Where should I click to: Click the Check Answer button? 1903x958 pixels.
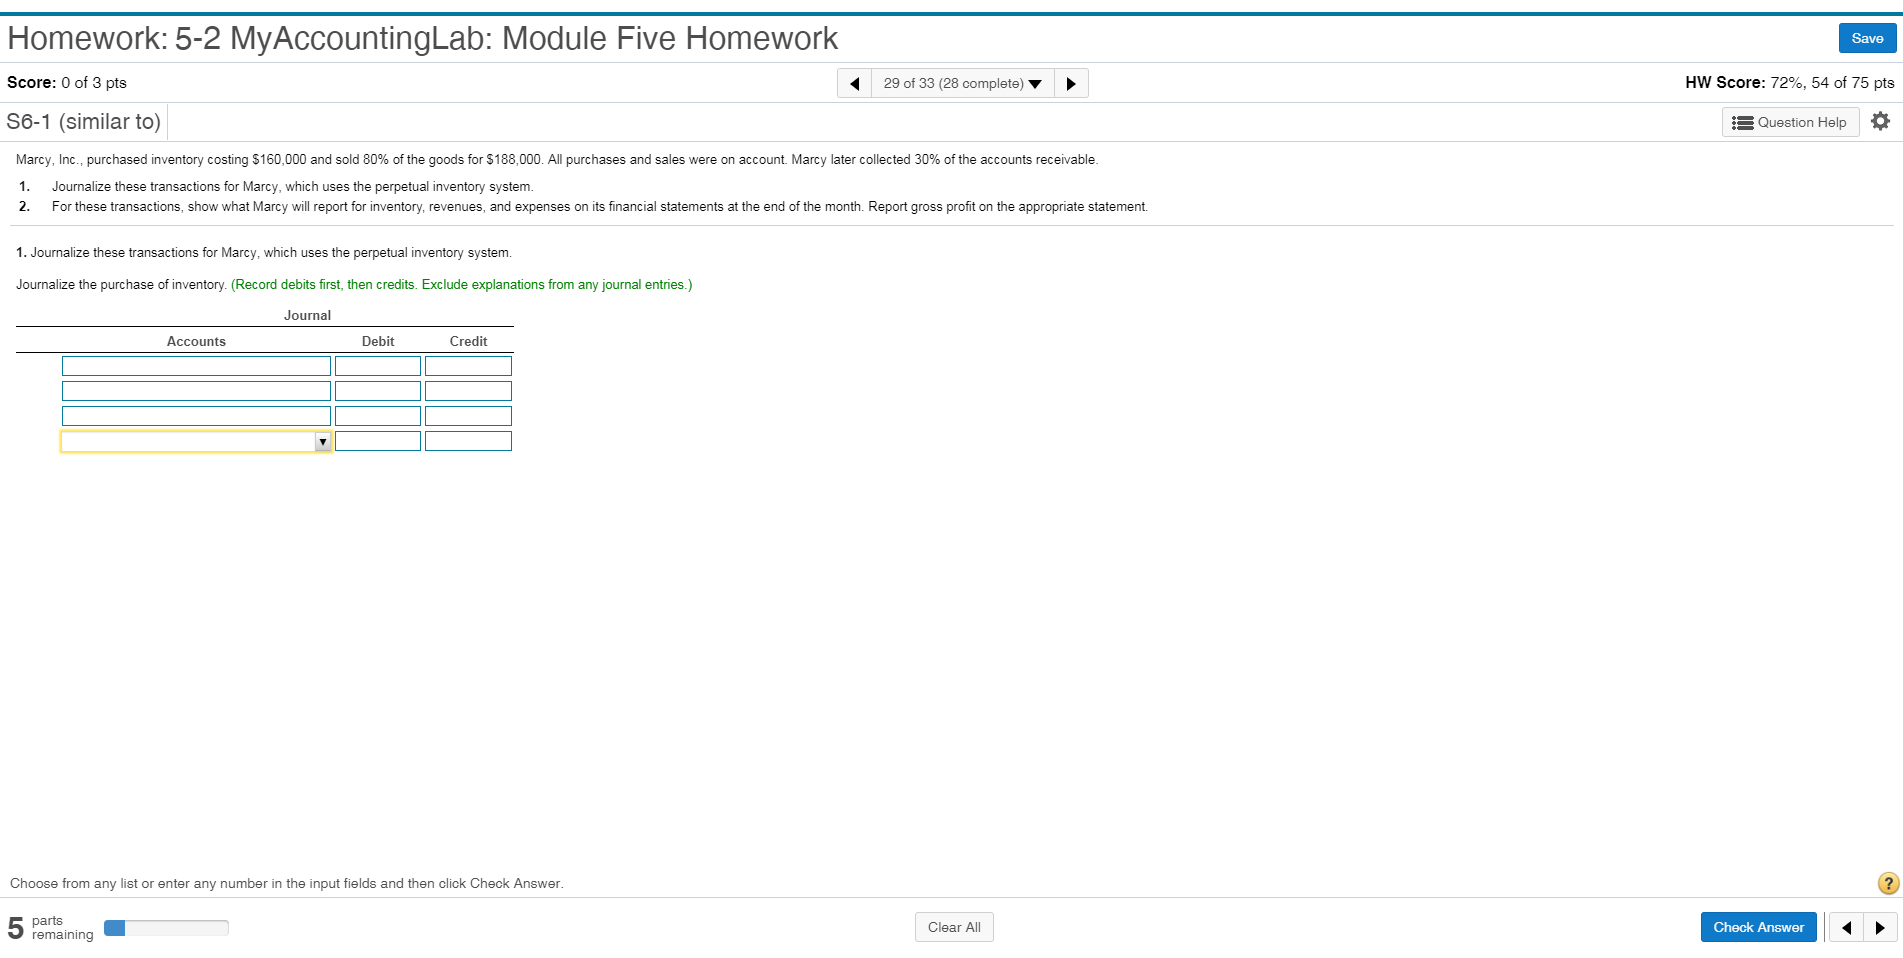coord(1758,927)
